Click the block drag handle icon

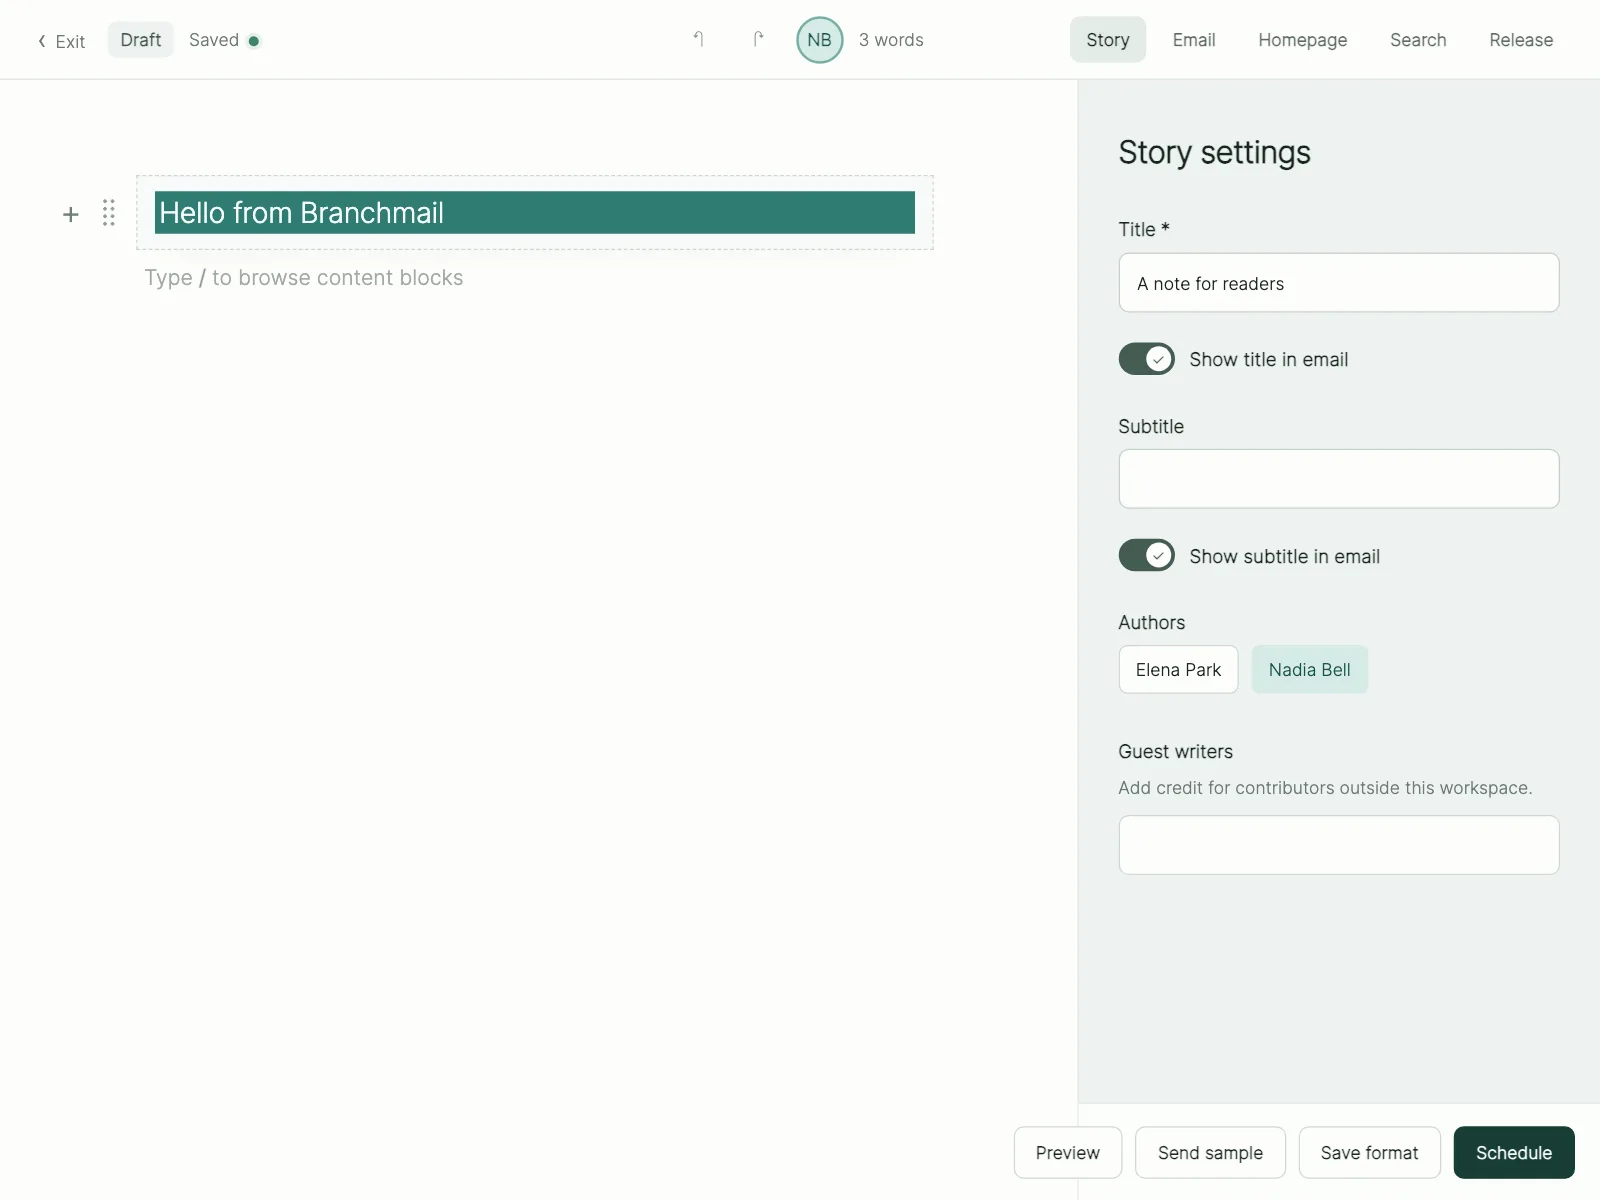(109, 213)
